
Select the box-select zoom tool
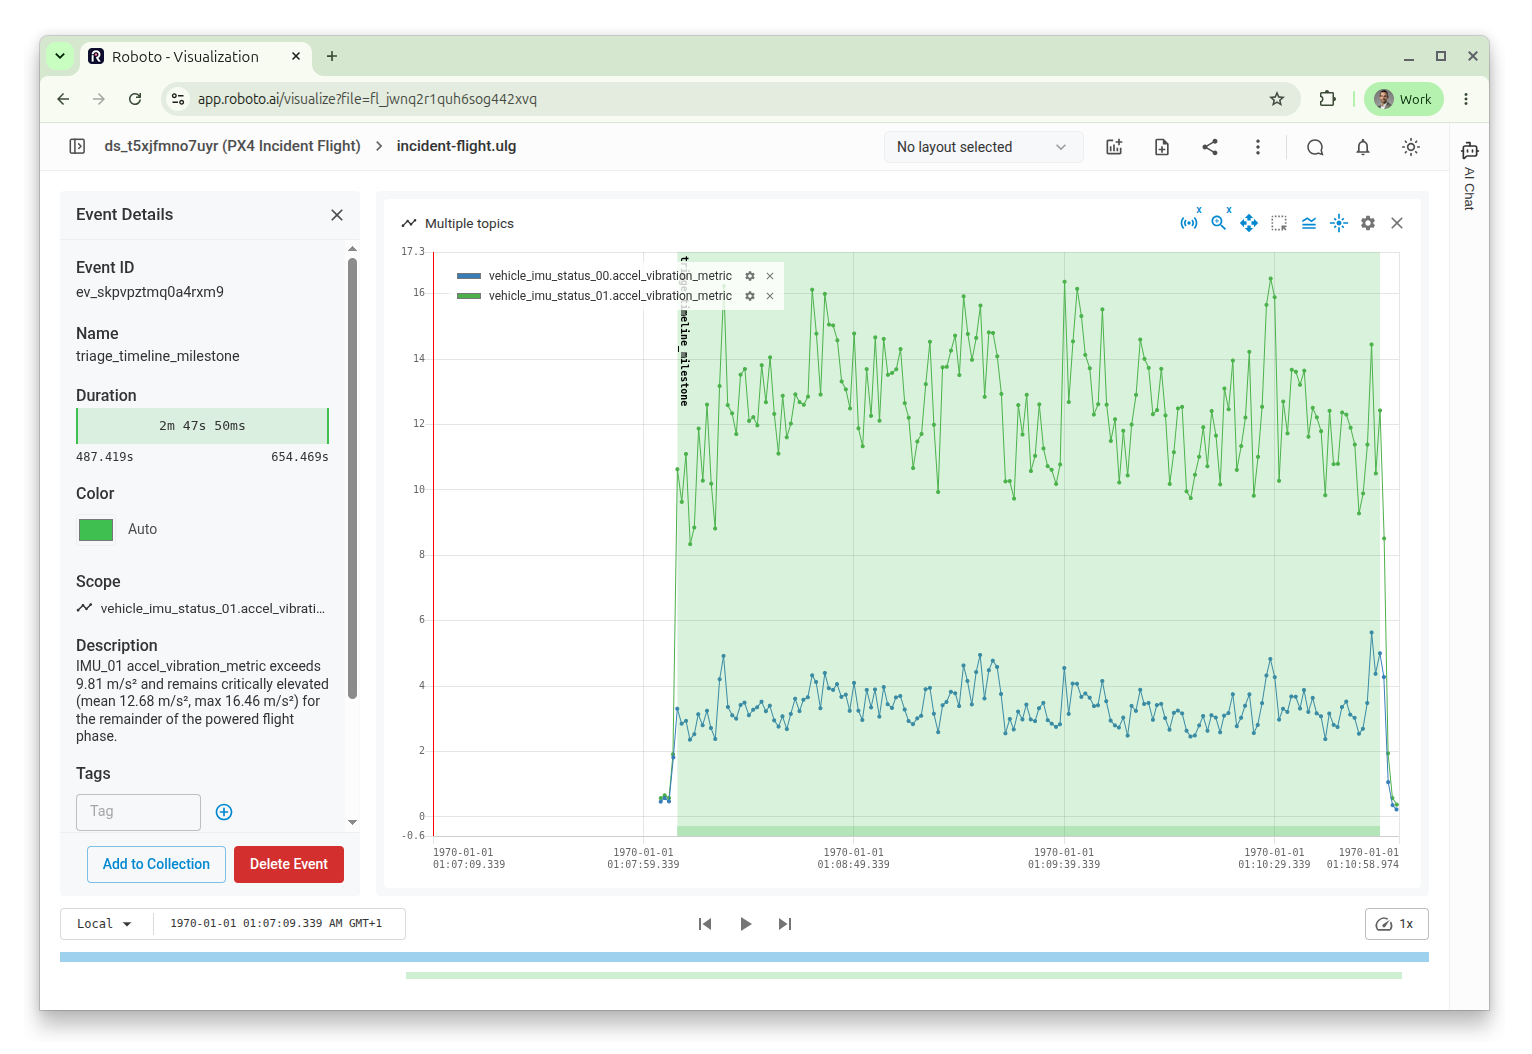click(1279, 223)
